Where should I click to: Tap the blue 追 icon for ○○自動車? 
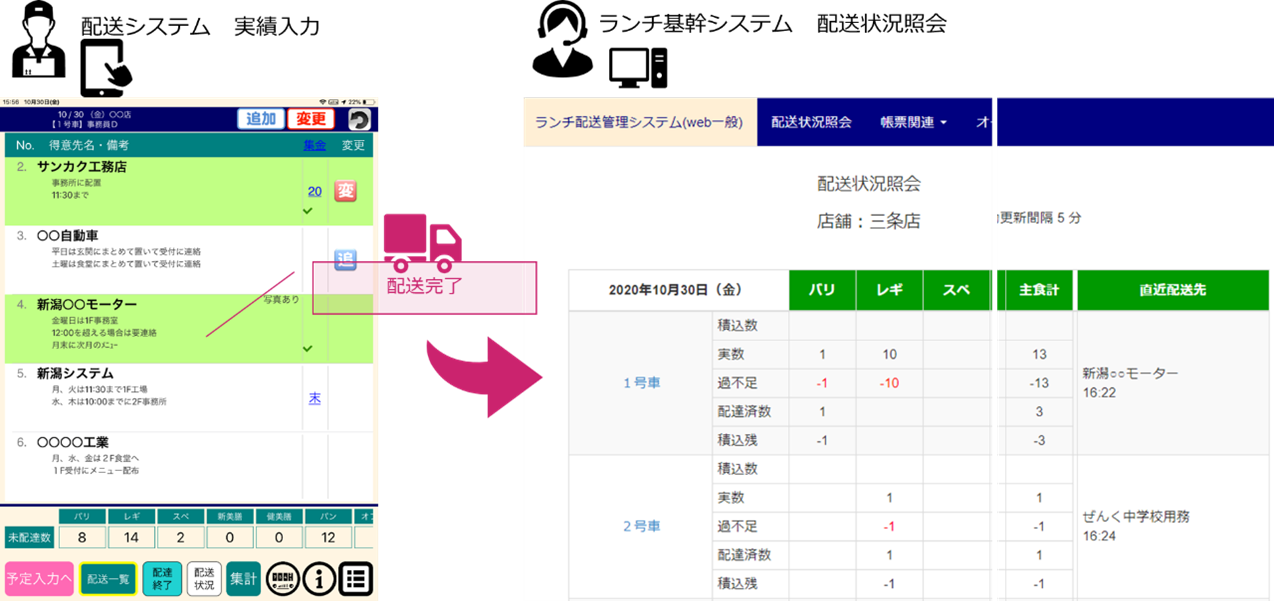tap(345, 260)
